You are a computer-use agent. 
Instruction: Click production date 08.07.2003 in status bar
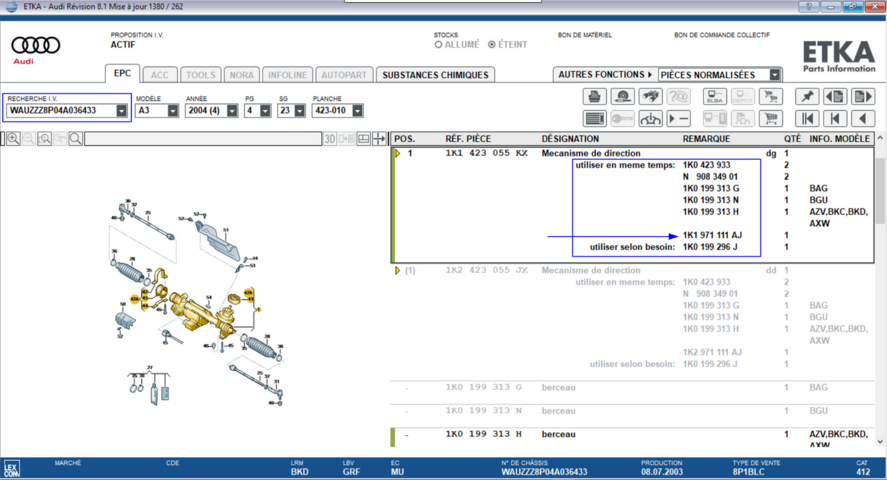pyautogui.click(x=662, y=472)
